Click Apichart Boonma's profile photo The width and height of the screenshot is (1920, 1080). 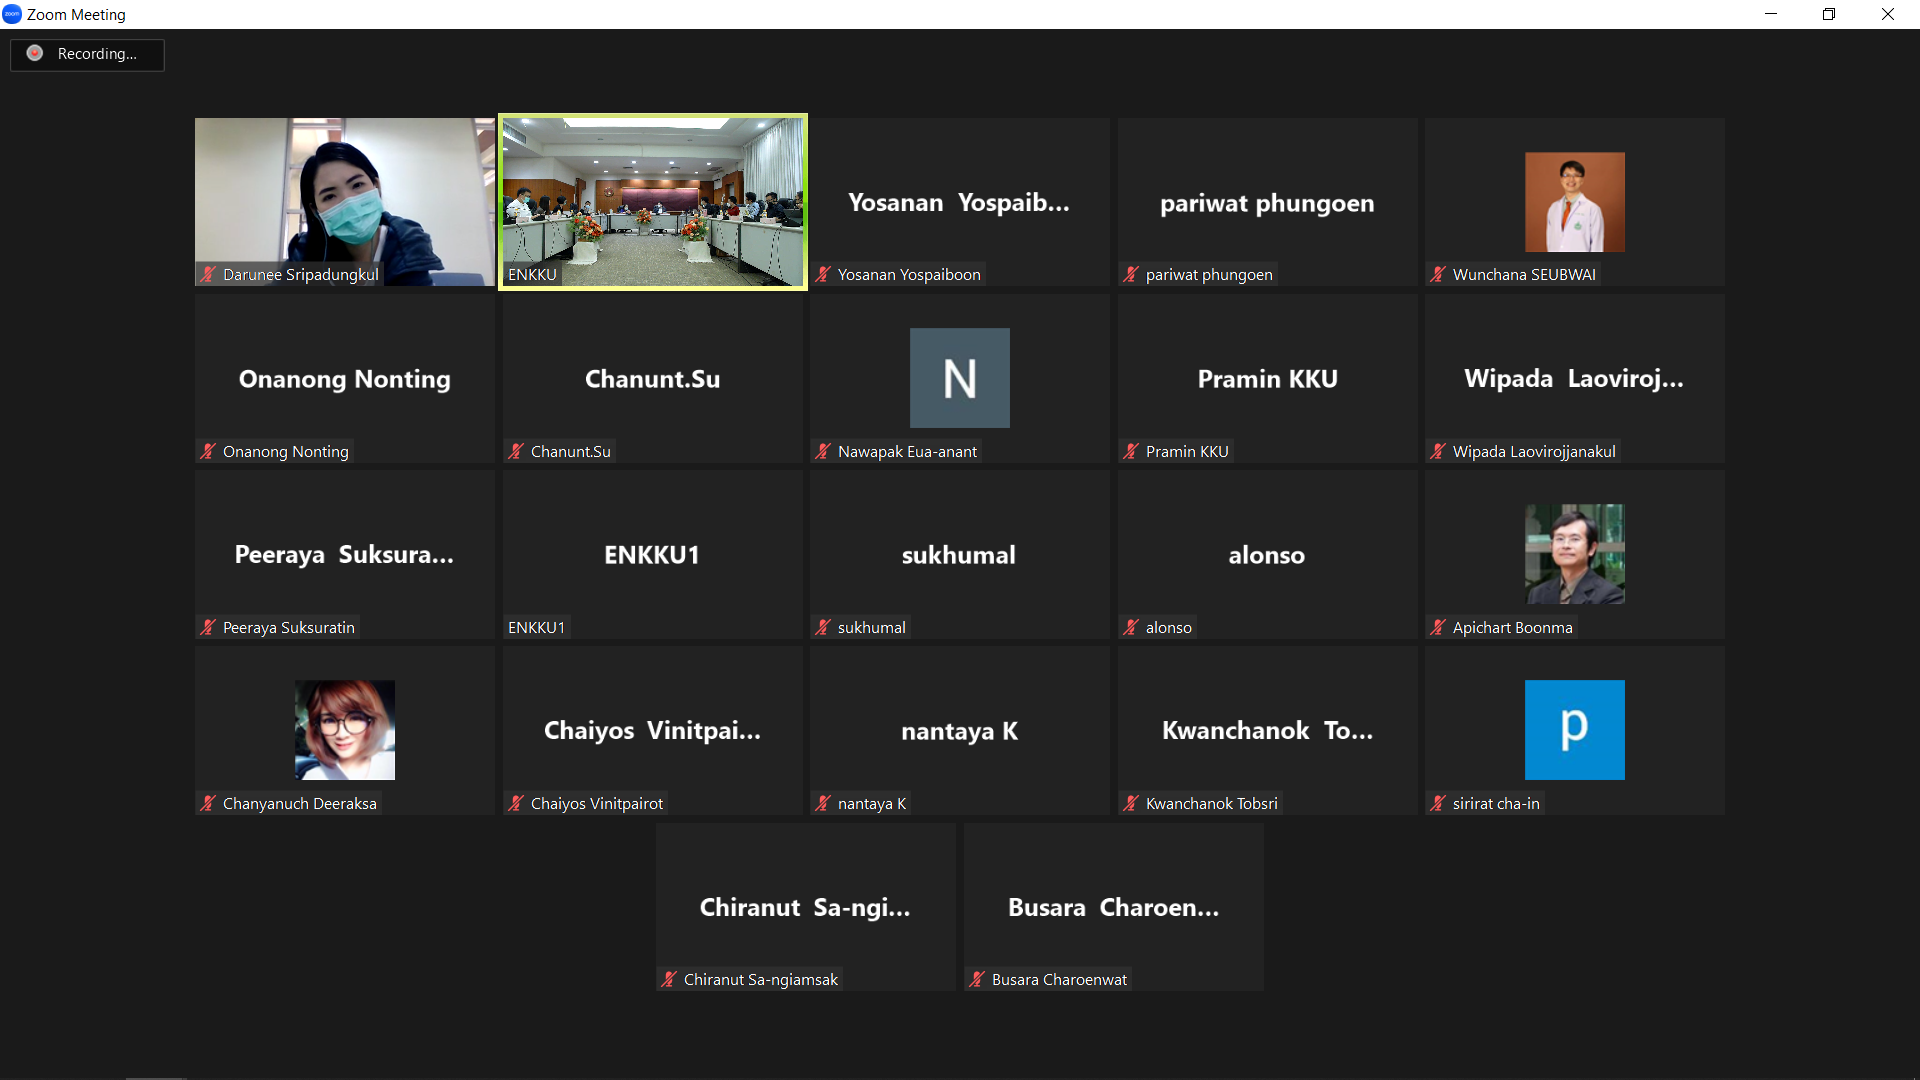coord(1574,554)
